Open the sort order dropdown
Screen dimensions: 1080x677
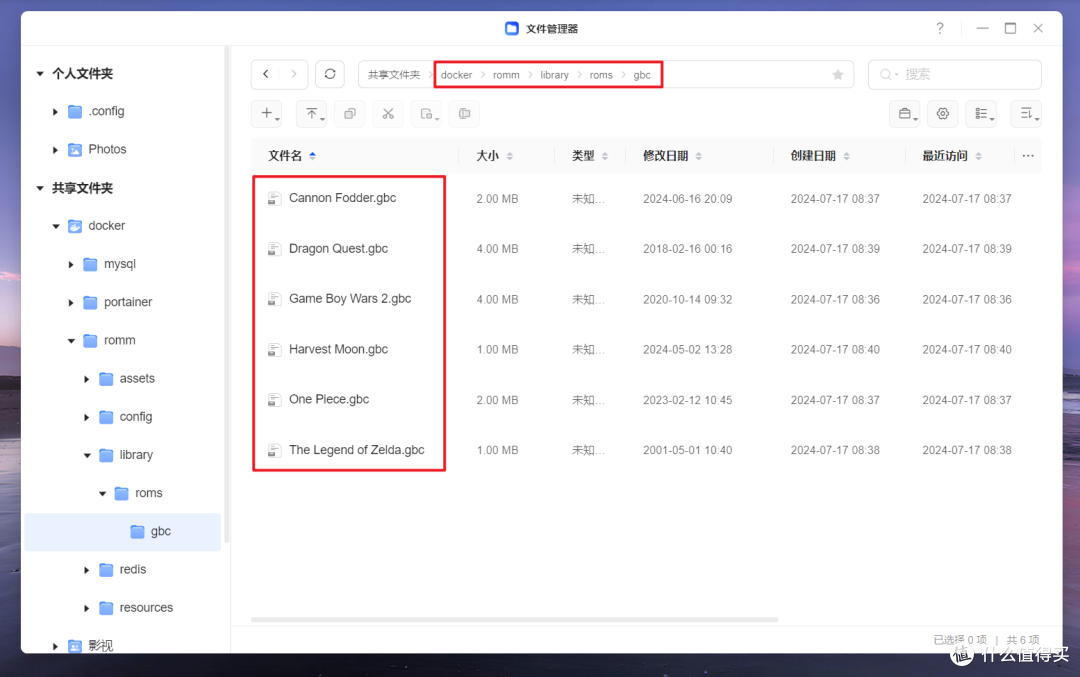point(1026,114)
